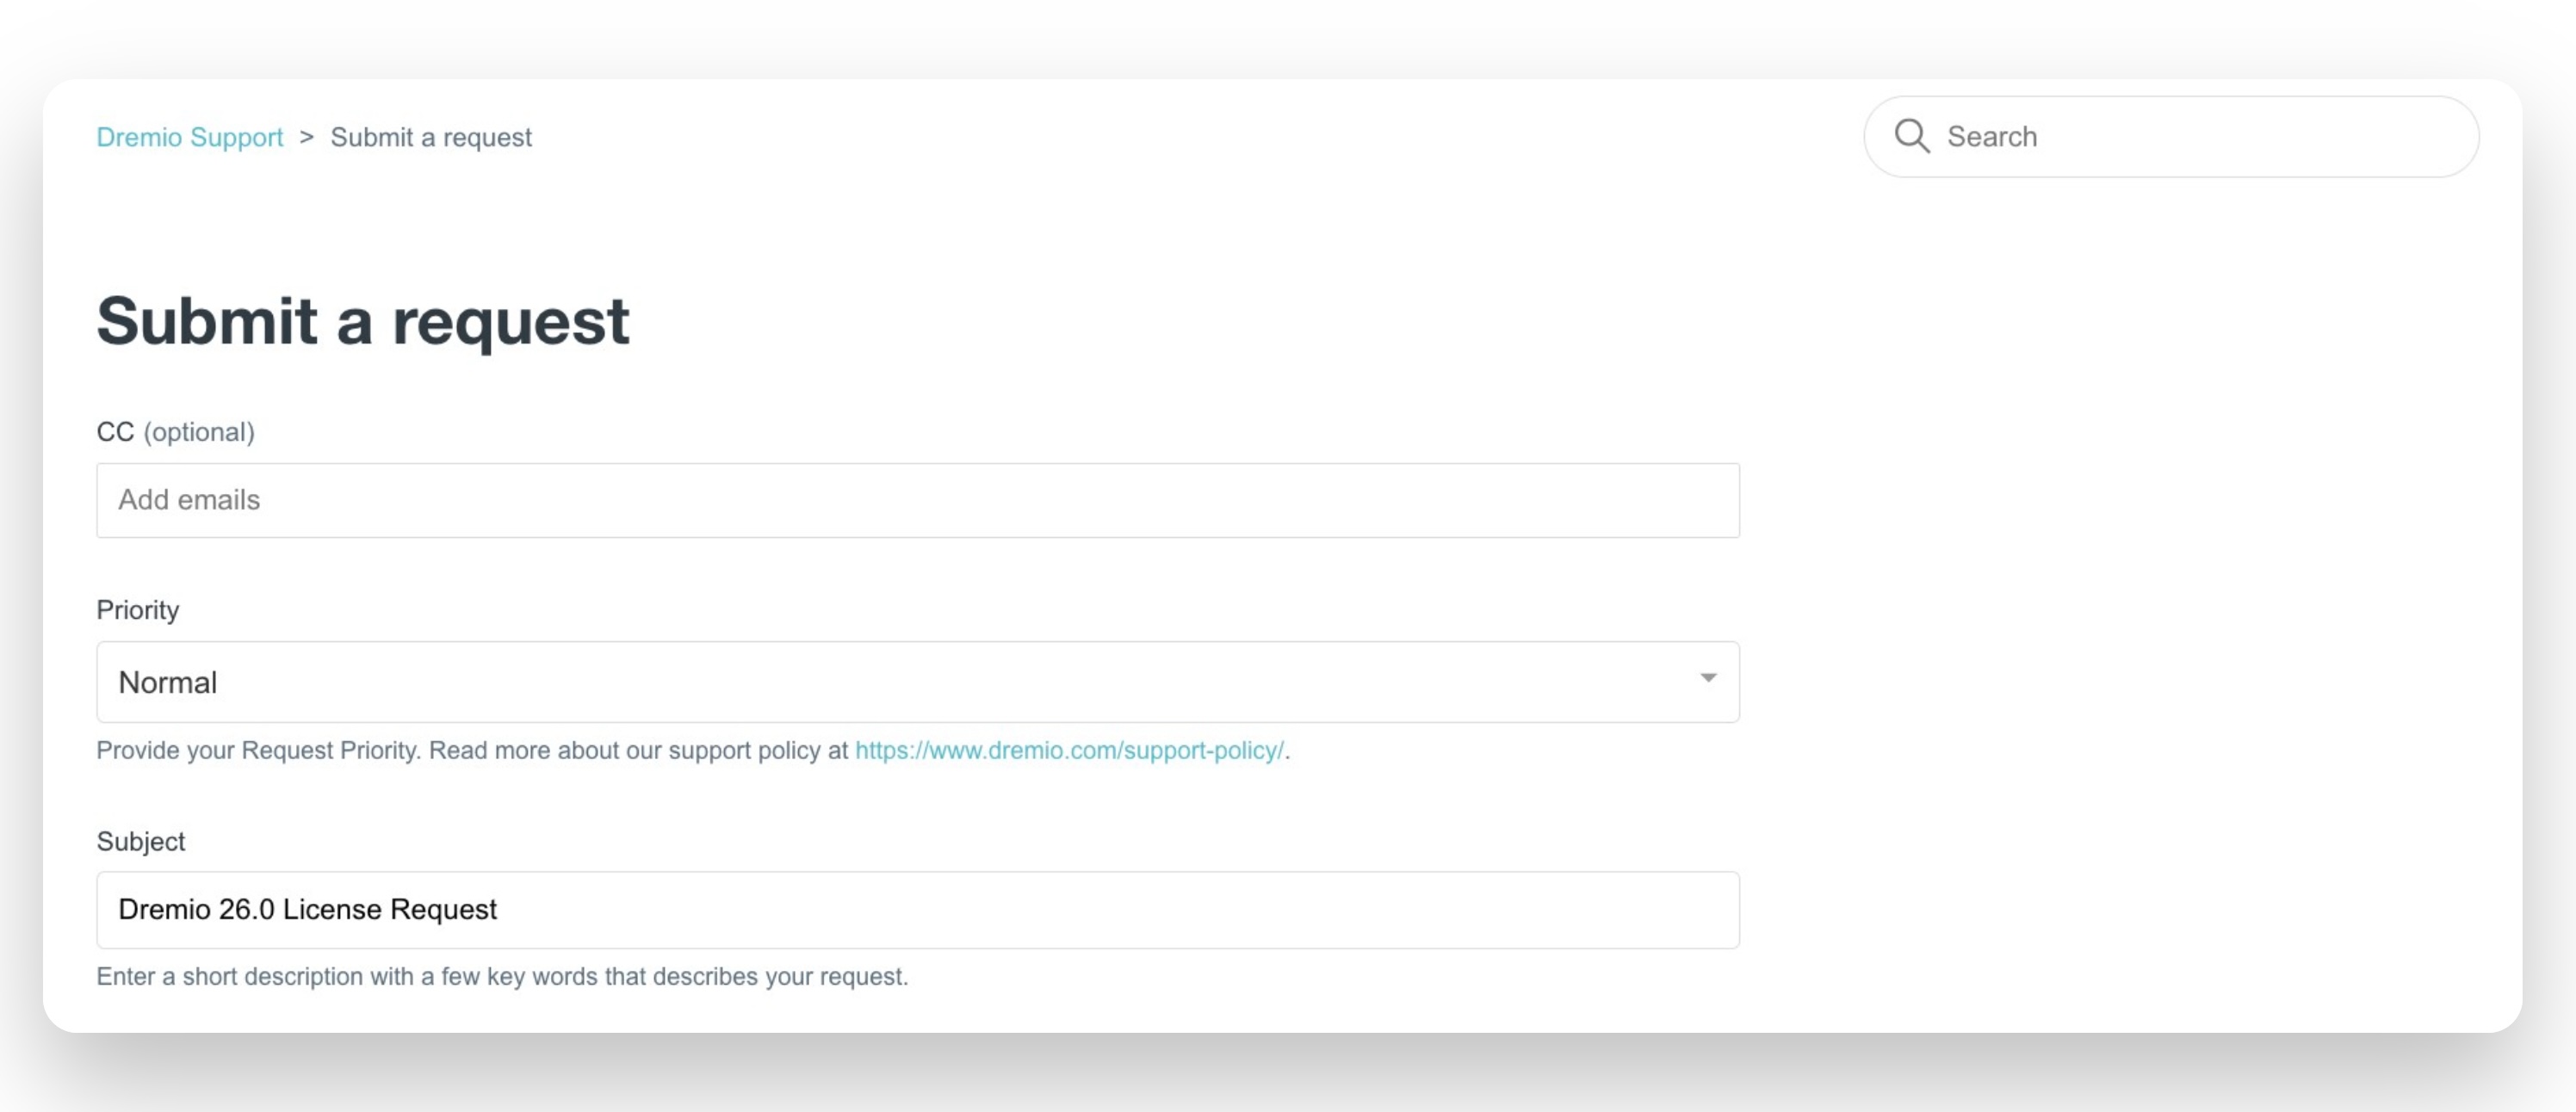Open the Dremio Support breadcrumb link
Image resolution: width=2576 pixels, height=1112 pixels.
tap(189, 137)
